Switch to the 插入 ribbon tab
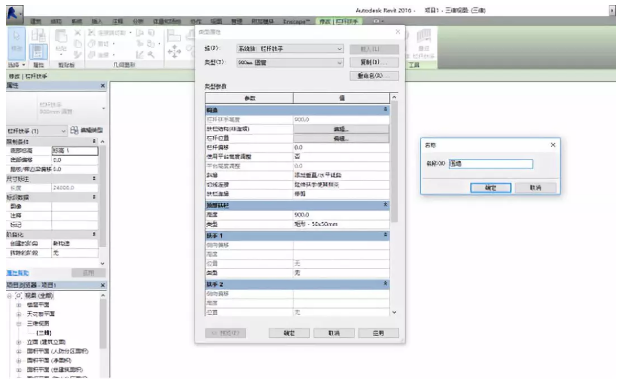622x386 pixels. pyautogui.click(x=97, y=21)
